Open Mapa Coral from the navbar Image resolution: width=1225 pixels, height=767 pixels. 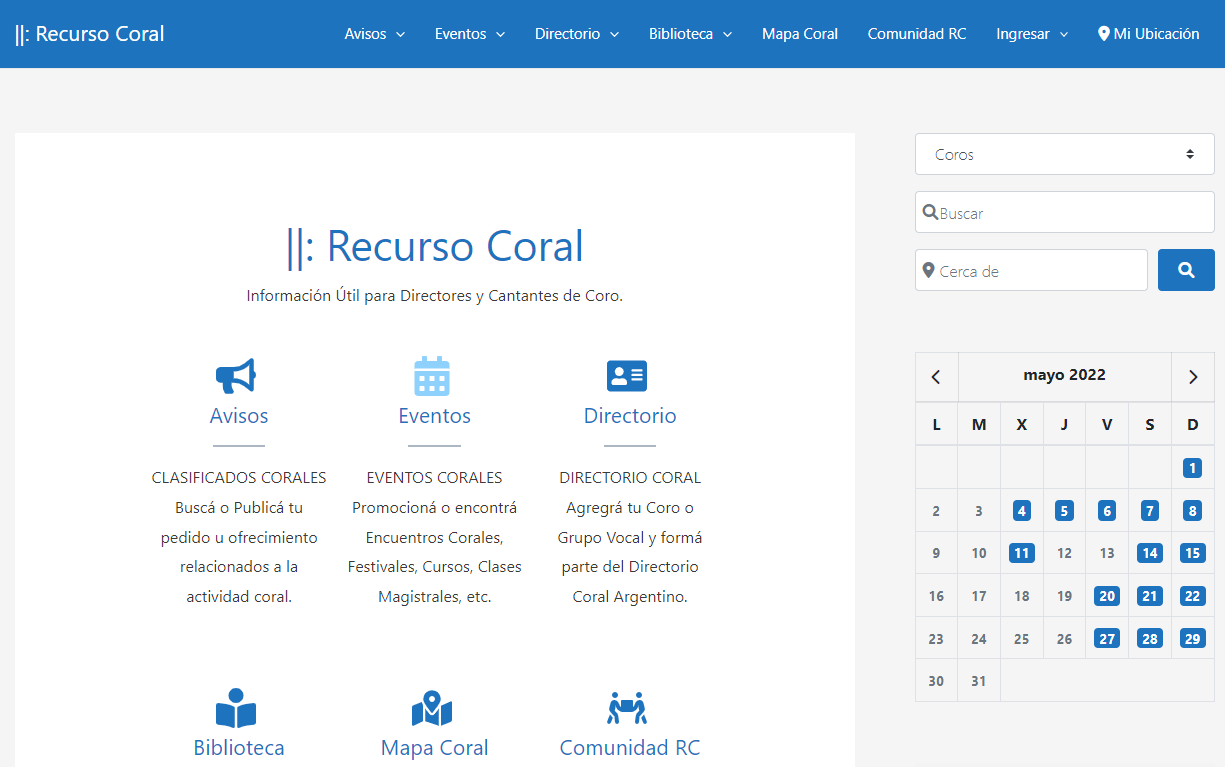pos(800,34)
